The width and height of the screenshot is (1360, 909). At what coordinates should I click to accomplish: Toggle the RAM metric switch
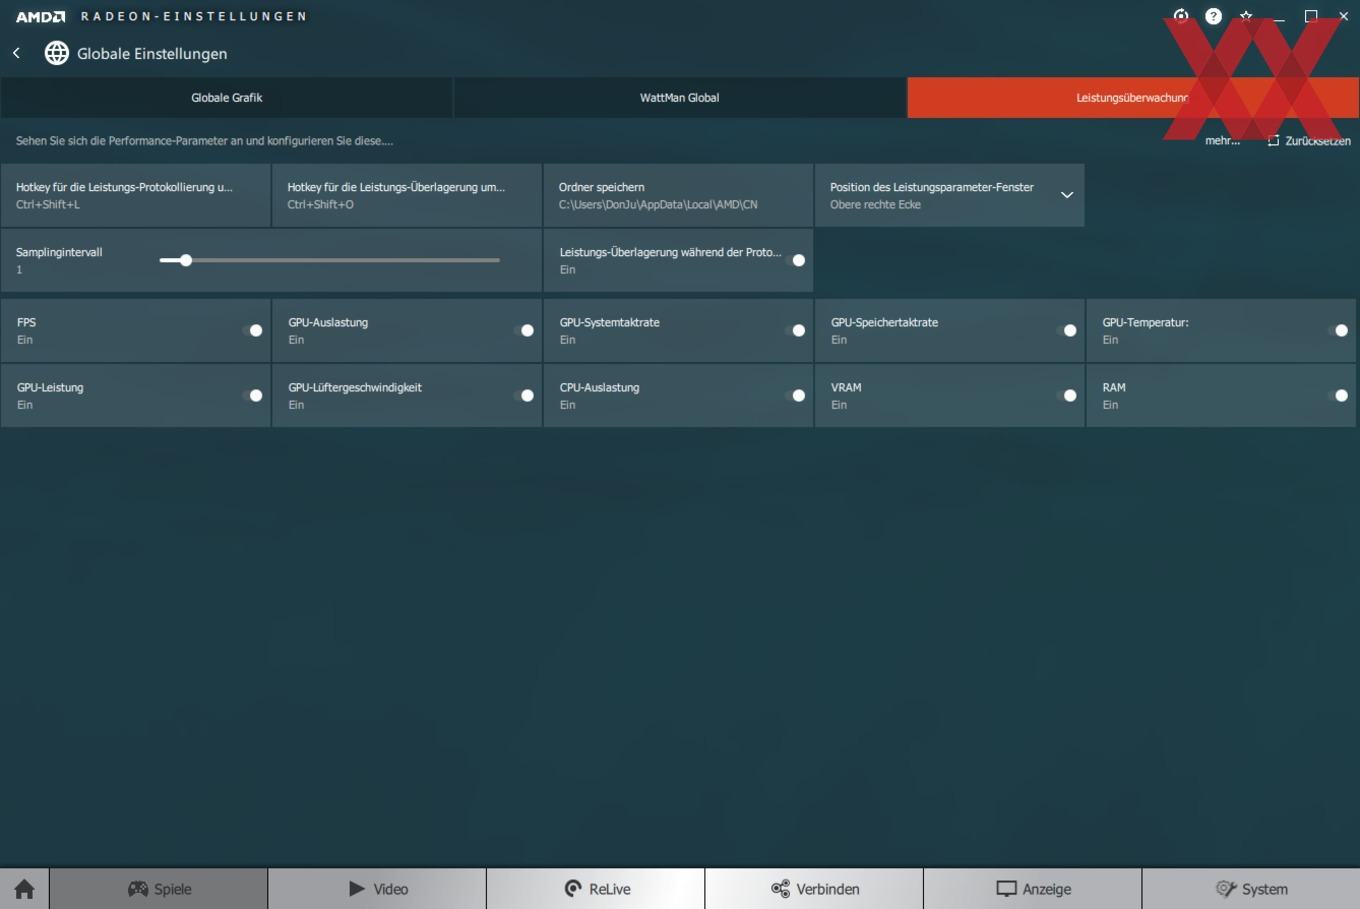pos(1338,395)
